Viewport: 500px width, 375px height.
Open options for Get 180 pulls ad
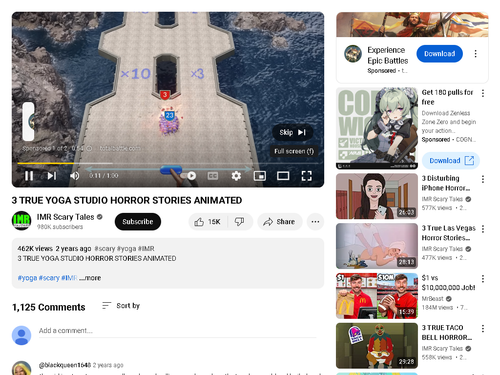coord(483,93)
